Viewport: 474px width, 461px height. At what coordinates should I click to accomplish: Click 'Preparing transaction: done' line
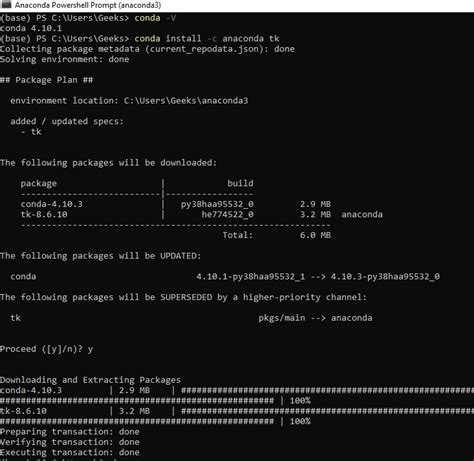[x=70, y=432]
